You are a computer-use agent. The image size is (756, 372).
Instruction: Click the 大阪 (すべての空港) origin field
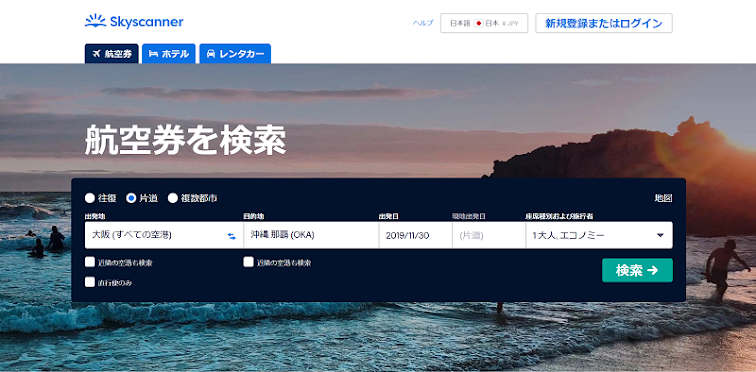point(164,235)
